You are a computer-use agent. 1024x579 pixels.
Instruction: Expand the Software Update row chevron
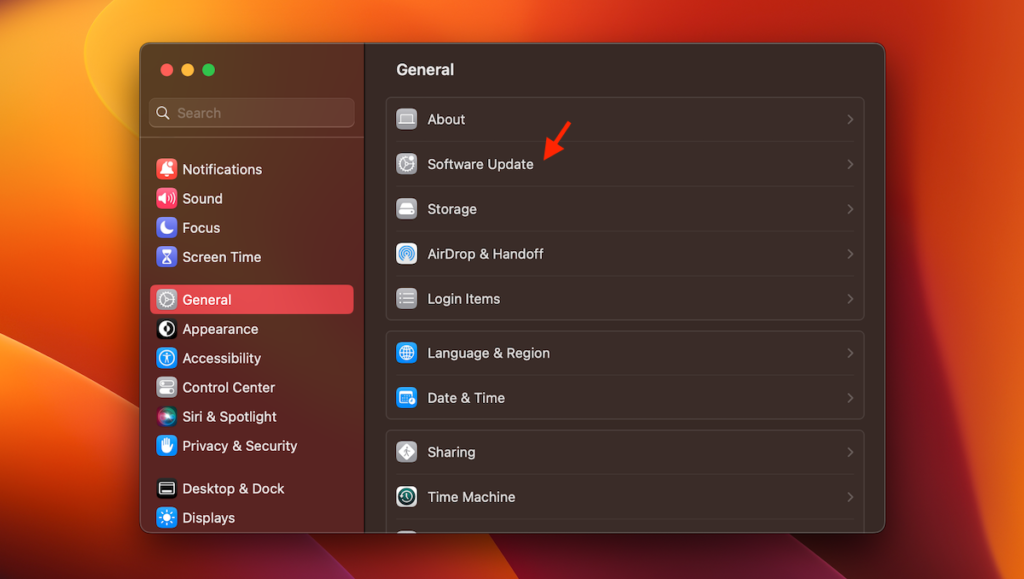850,164
